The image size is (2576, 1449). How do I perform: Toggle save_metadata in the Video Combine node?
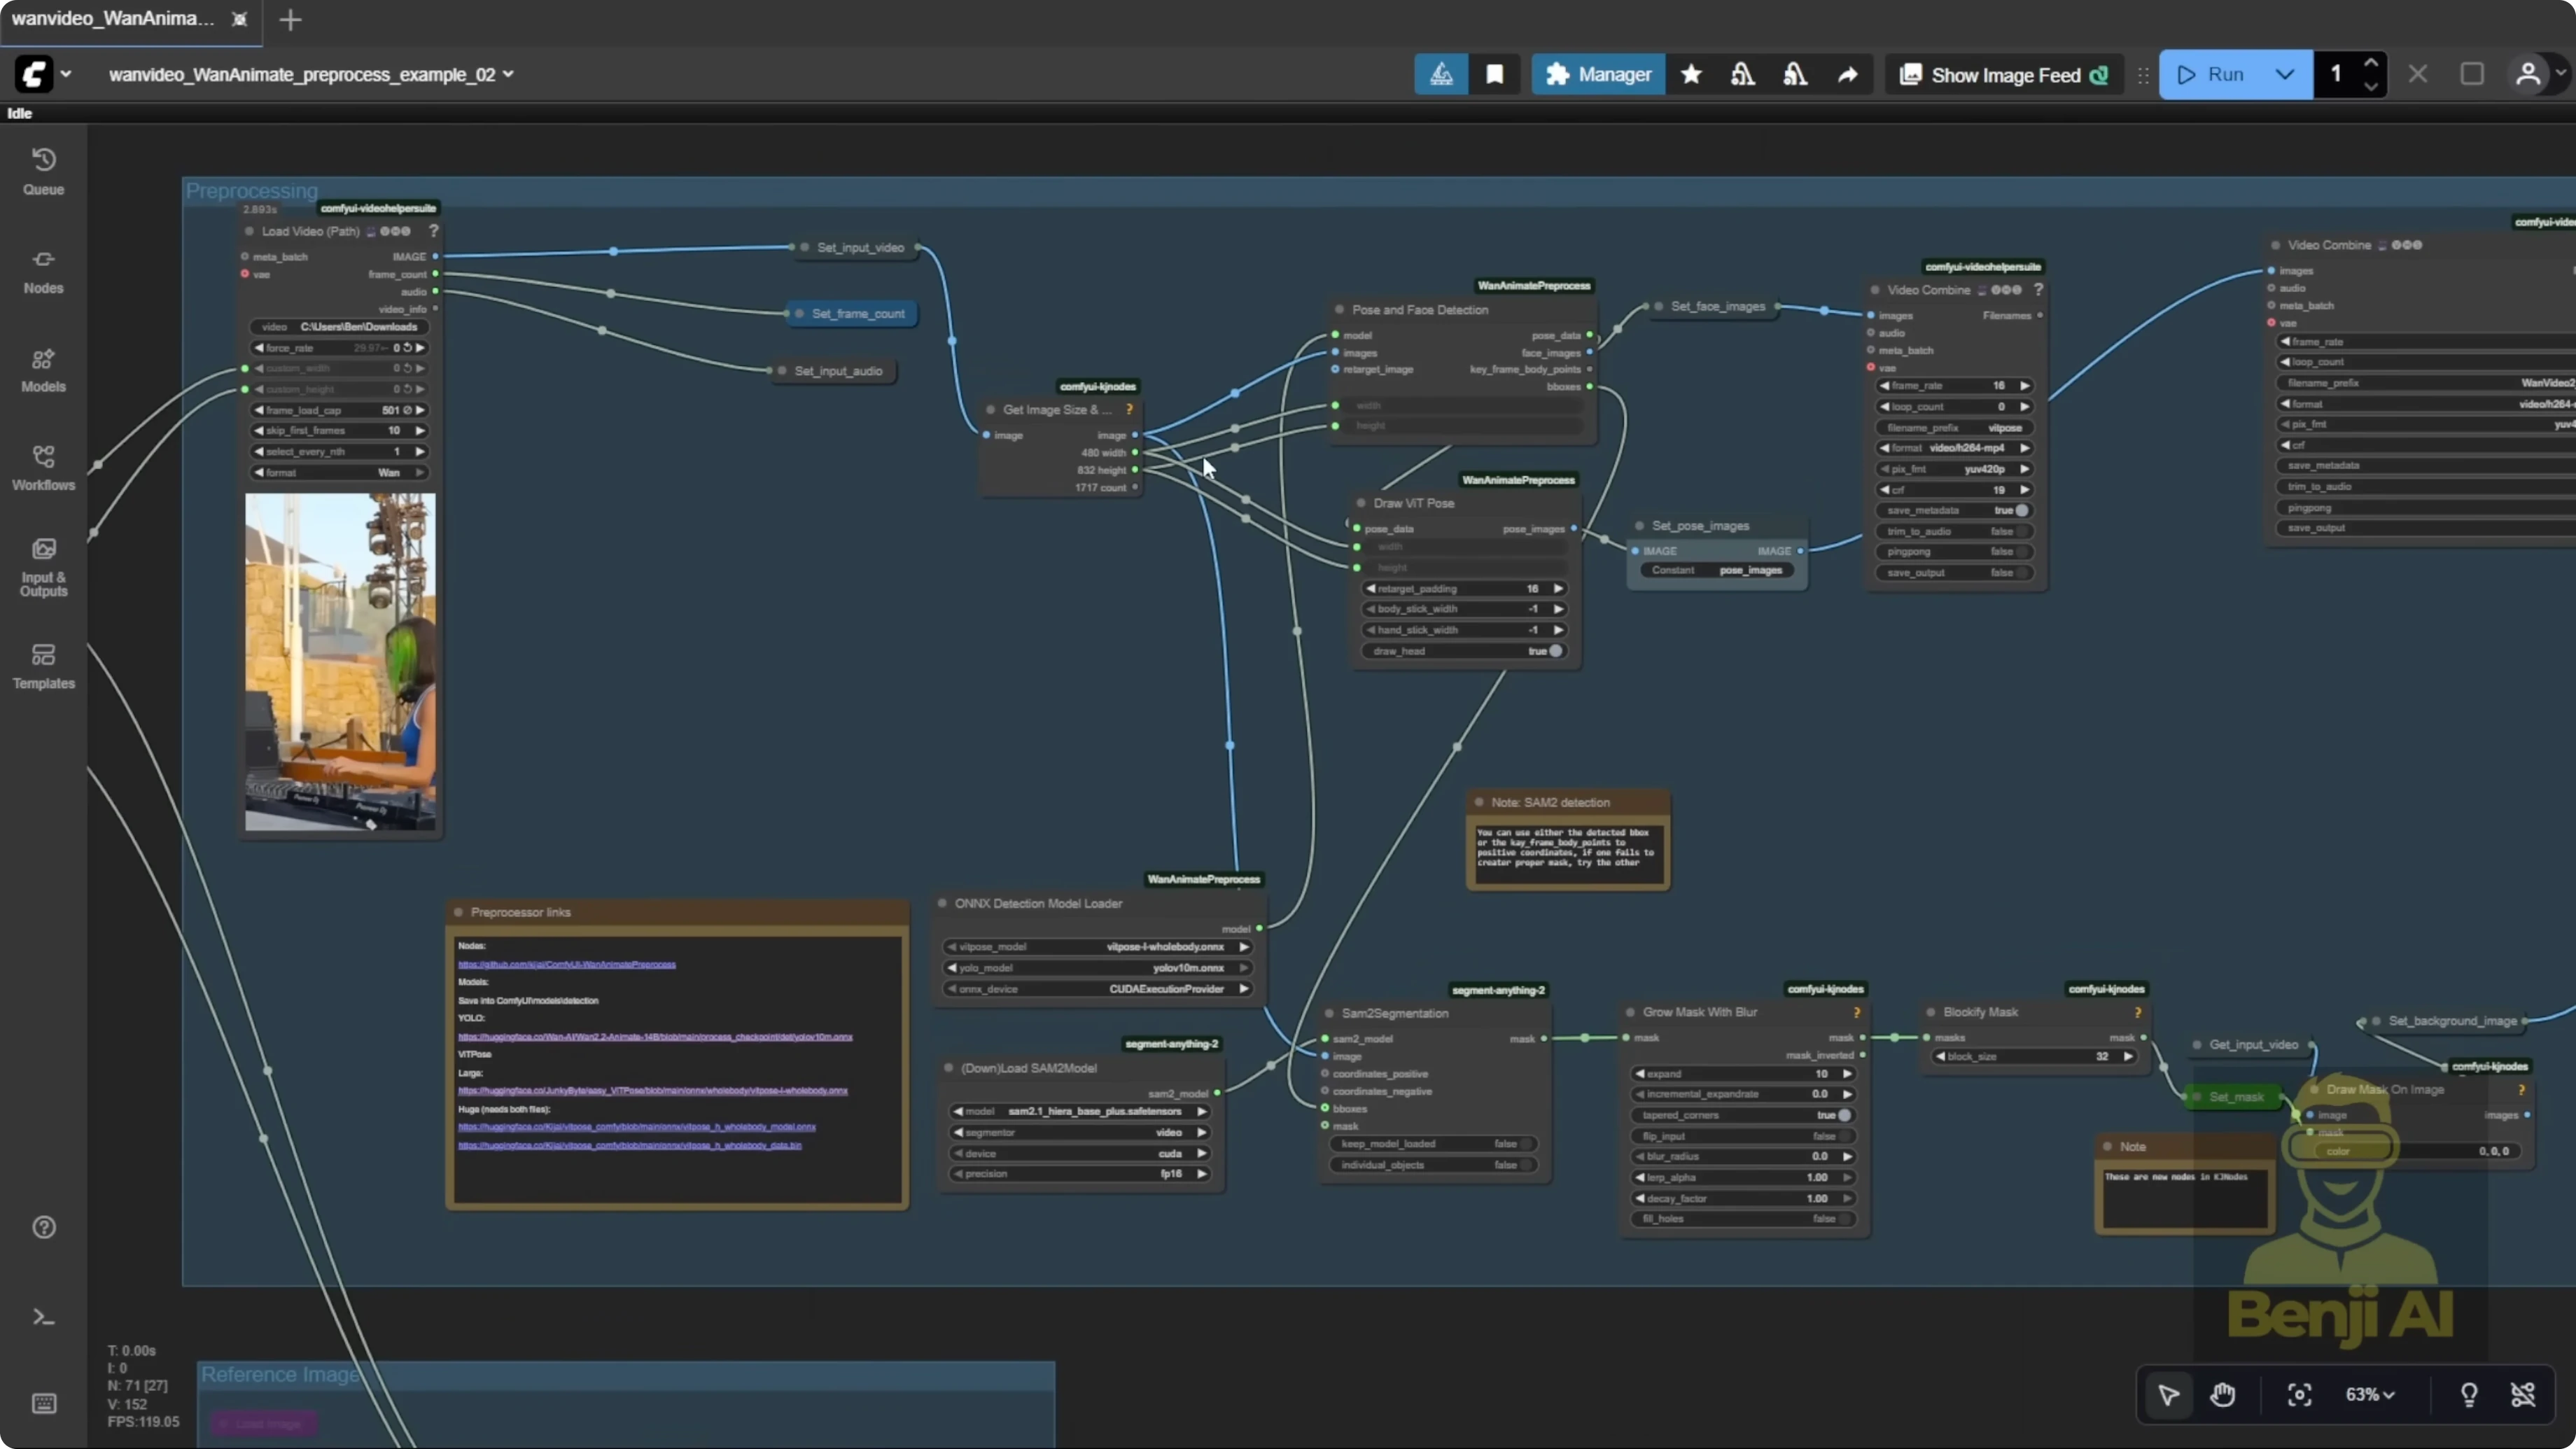click(2022, 510)
